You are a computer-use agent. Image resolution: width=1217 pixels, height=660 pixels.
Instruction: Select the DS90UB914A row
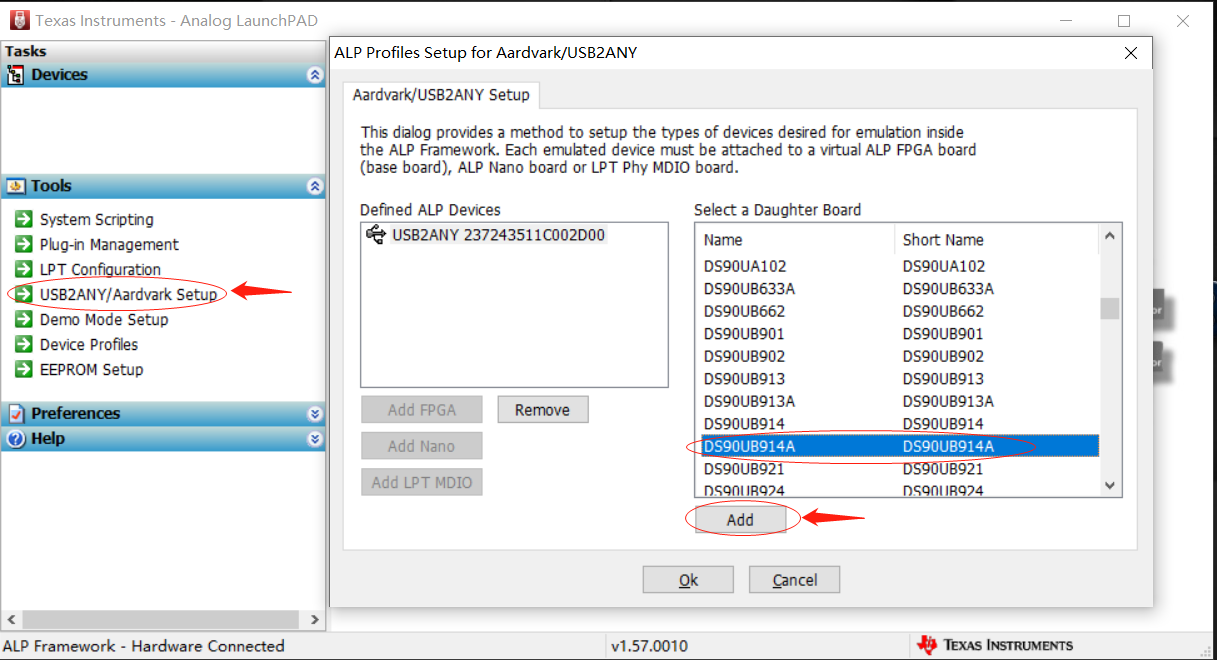897,447
